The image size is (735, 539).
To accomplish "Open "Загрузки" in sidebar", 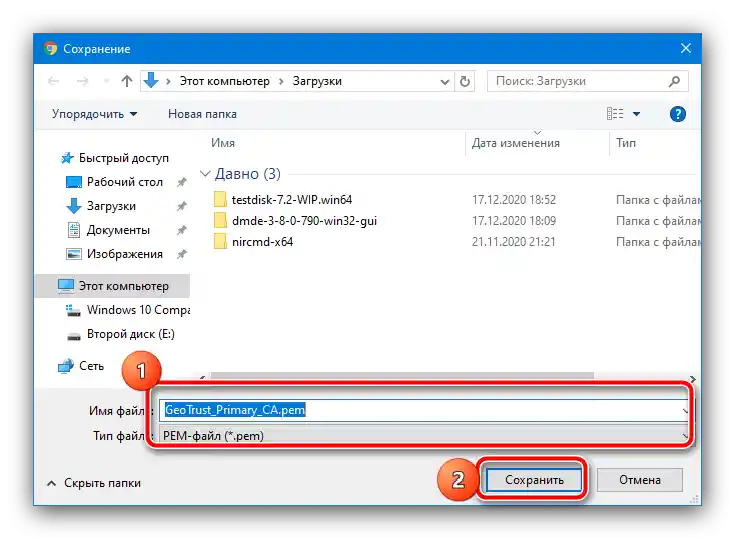I will coord(111,206).
